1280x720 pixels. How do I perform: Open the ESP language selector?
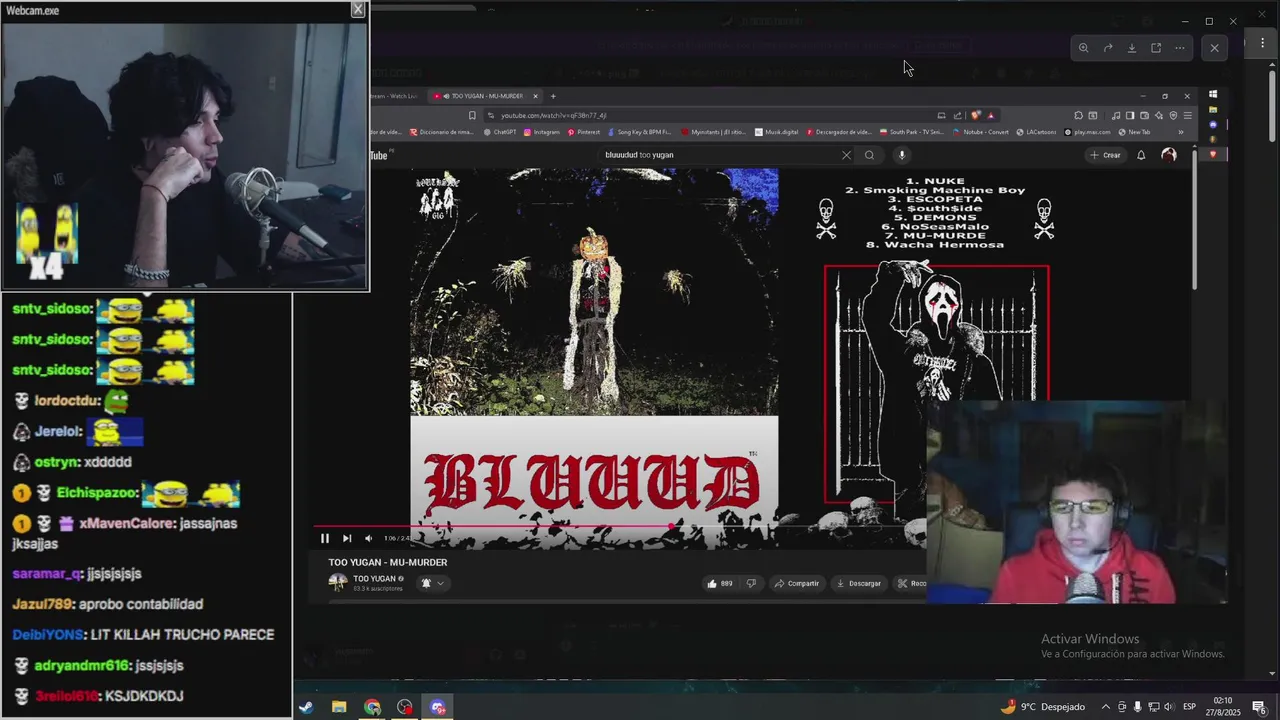tap(1190, 707)
